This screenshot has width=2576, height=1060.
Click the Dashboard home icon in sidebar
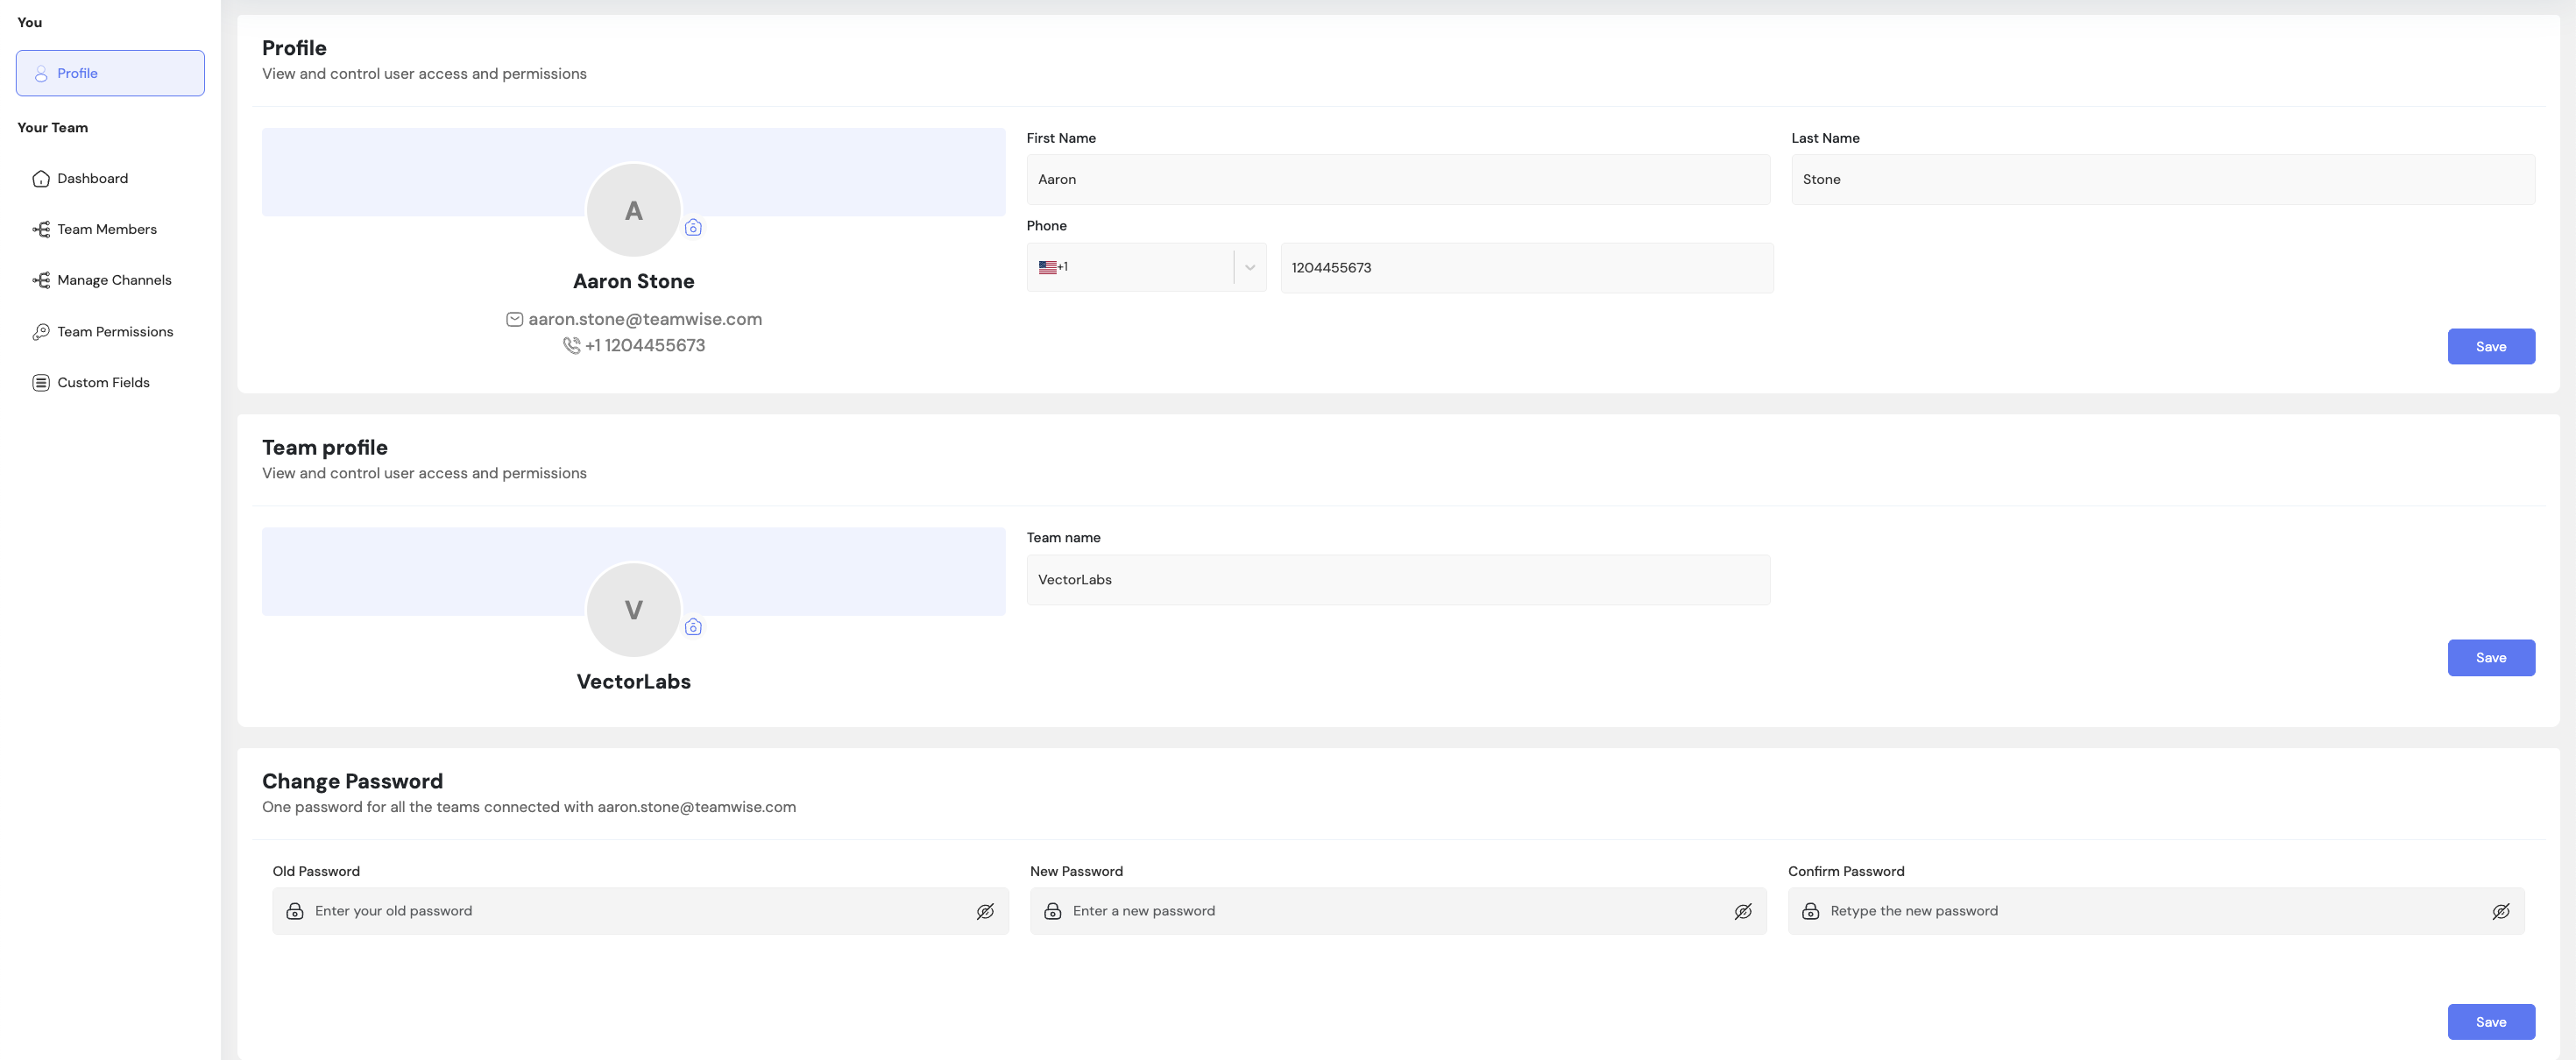pyautogui.click(x=41, y=179)
